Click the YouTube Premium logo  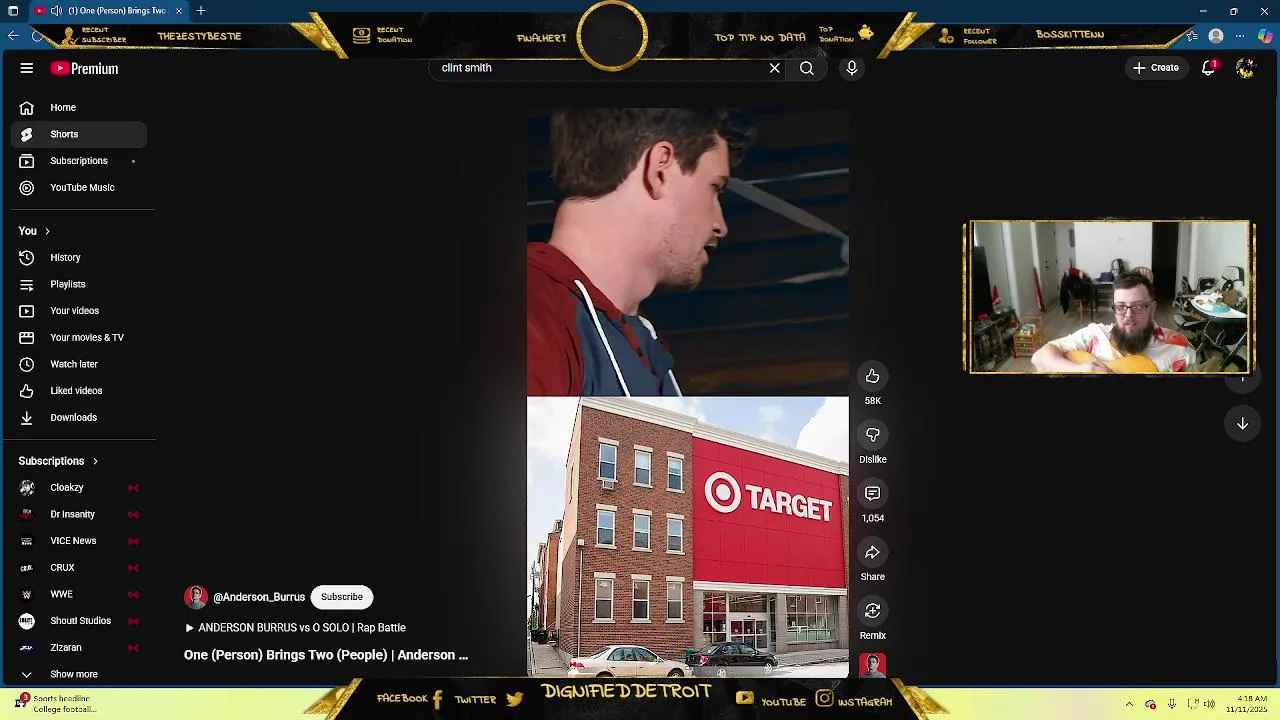point(85,68)
